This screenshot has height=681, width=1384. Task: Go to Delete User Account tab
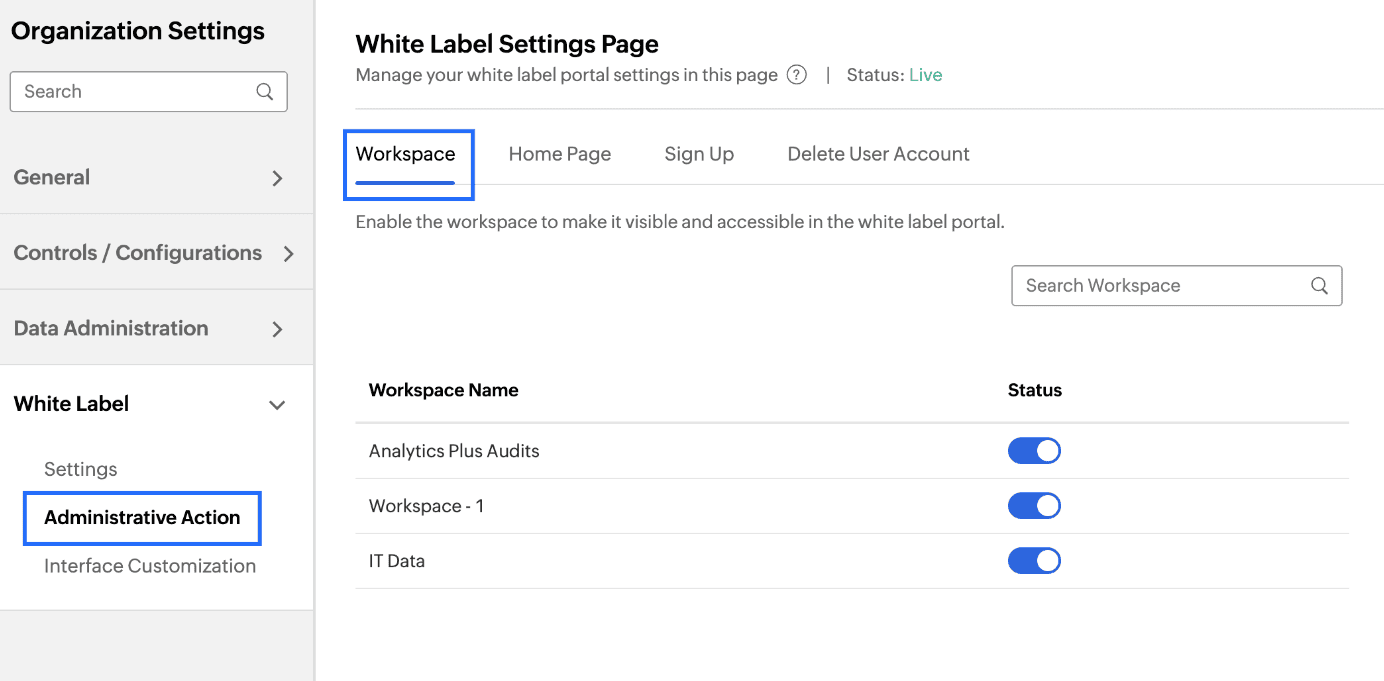pos(878,154)
